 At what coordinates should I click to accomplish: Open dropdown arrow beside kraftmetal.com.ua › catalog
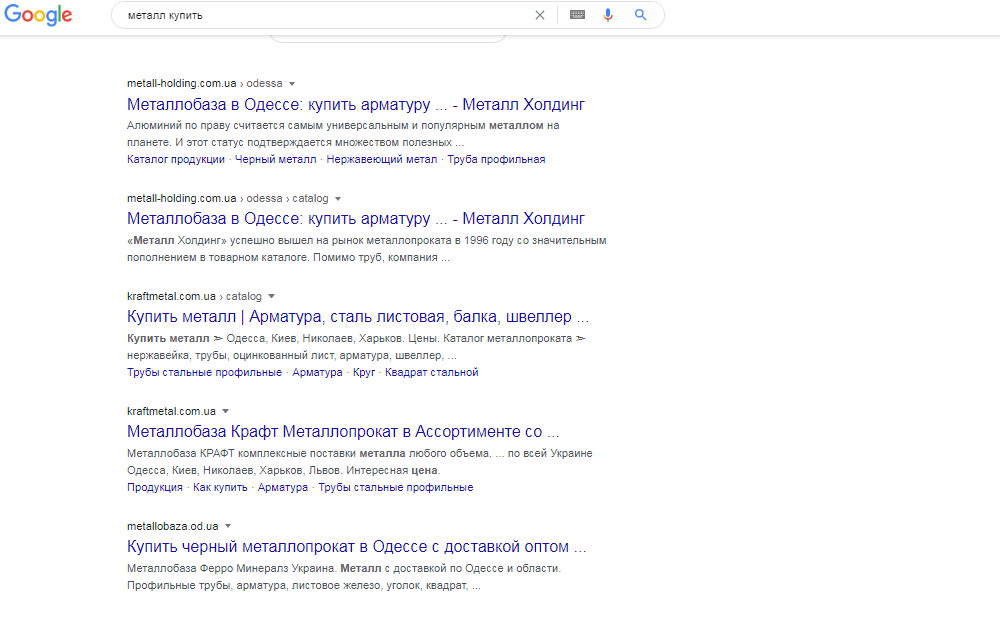click(271, 296)
